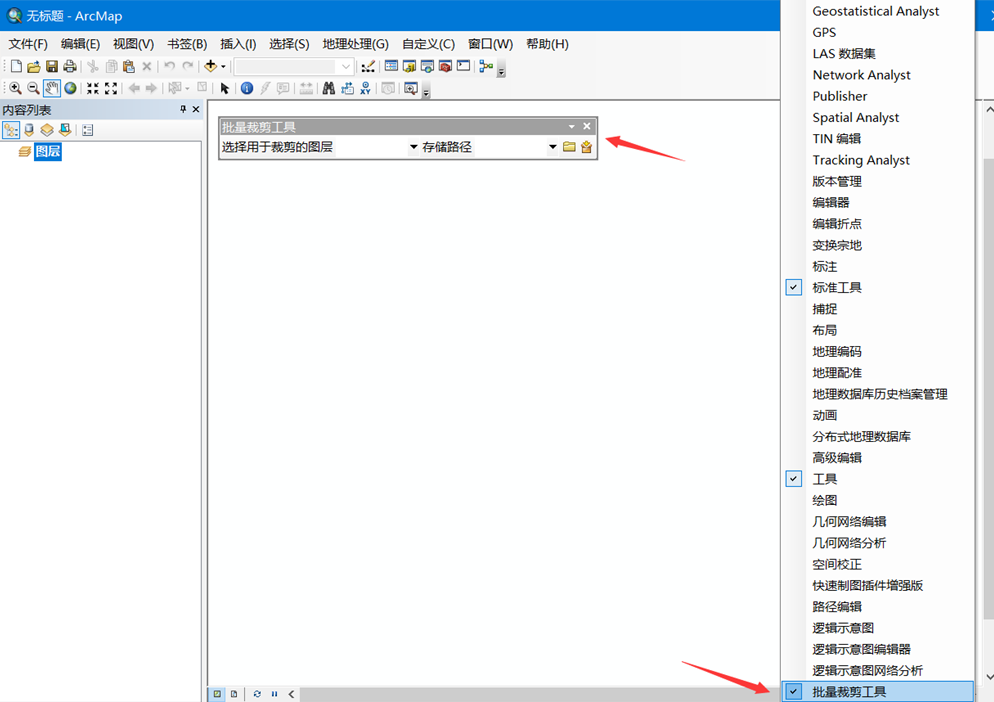Open the Catalog window icon
The width and height of the screenshot is (994, 702).
(x=410, y=66)
